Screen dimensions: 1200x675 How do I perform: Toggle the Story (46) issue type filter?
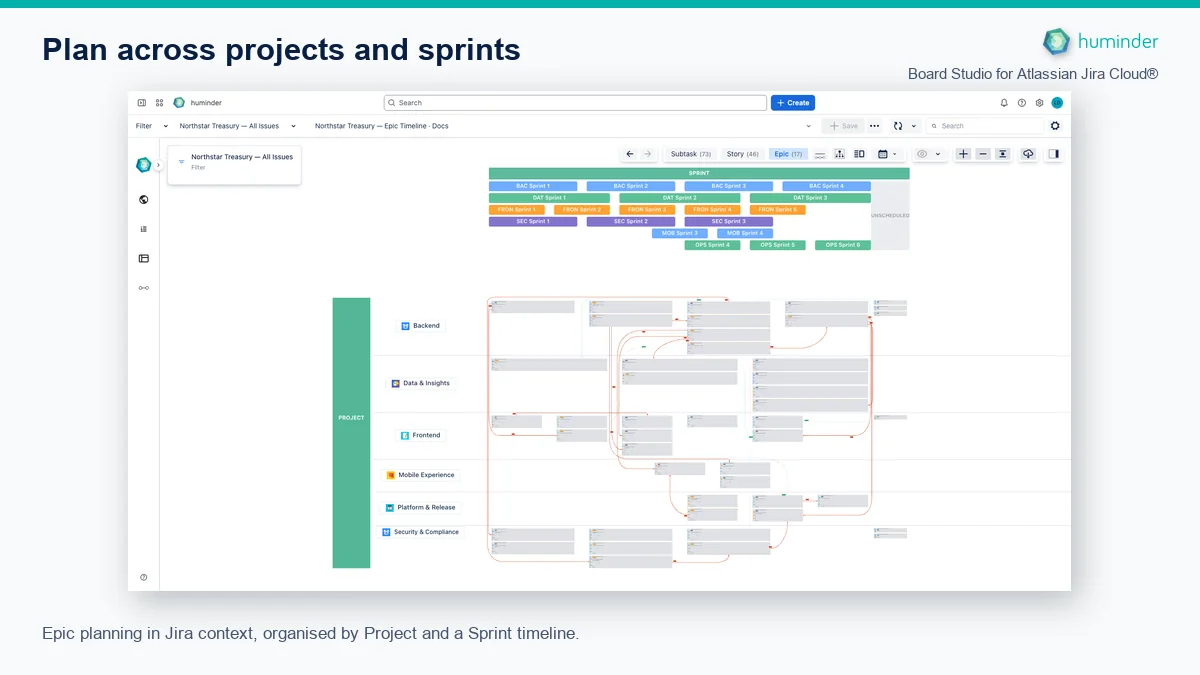tap(743, 154)
